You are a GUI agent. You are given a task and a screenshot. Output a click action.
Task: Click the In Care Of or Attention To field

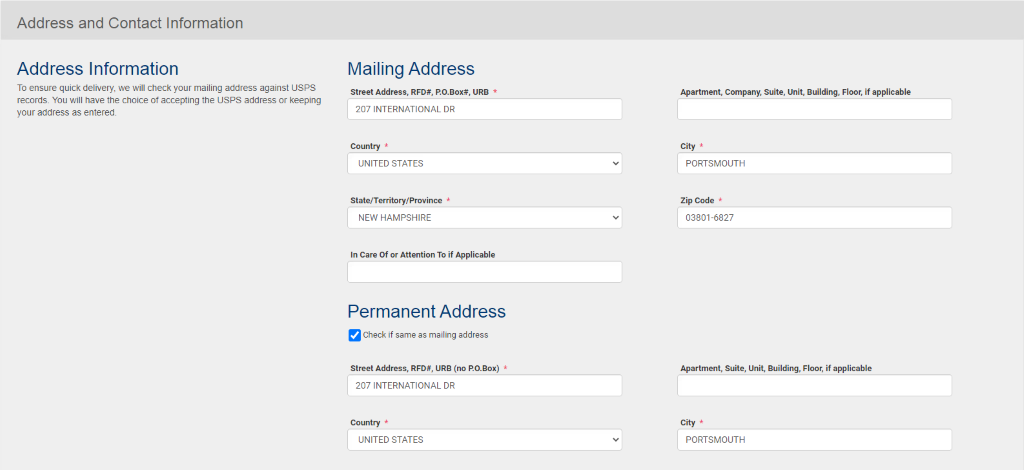485,272
